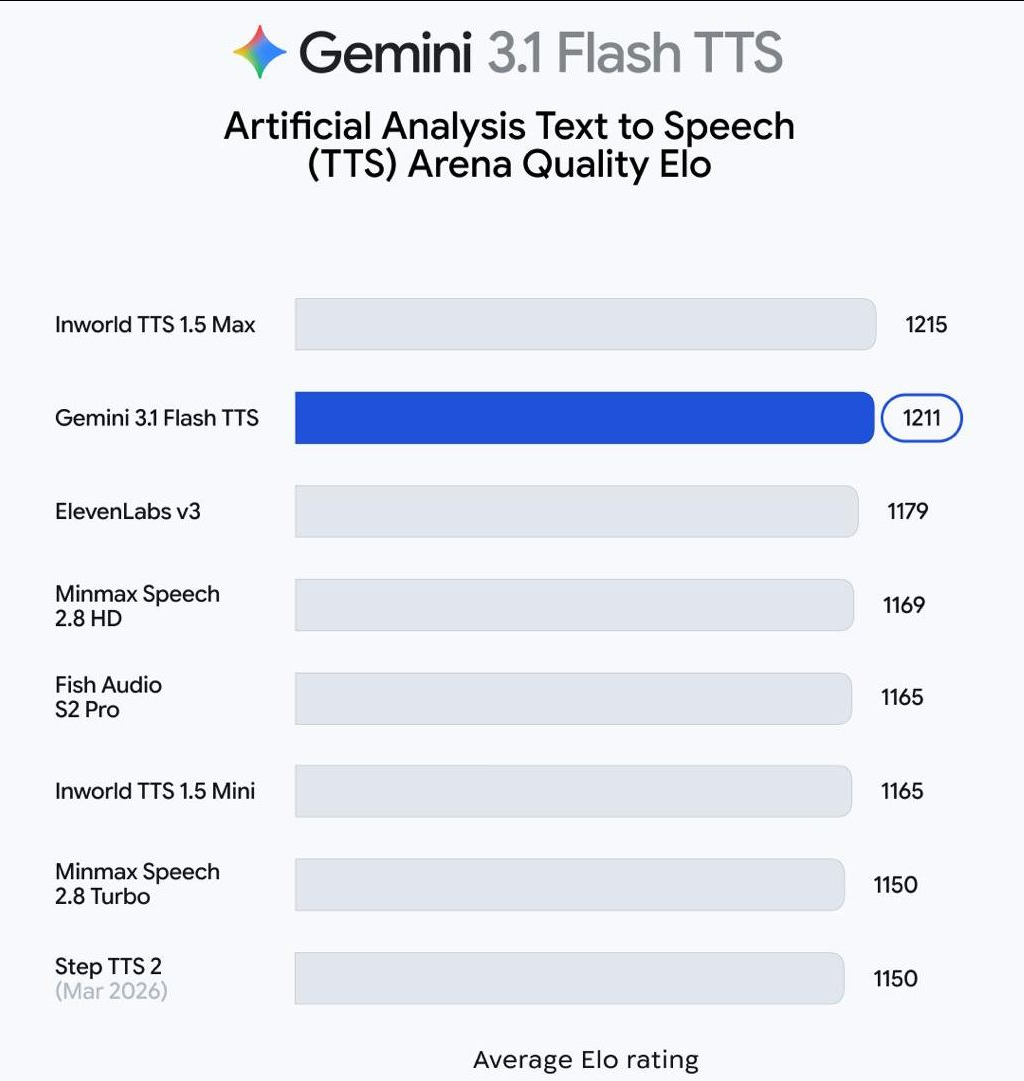Click the Gemini sparkle logo icon

(259, 52)
